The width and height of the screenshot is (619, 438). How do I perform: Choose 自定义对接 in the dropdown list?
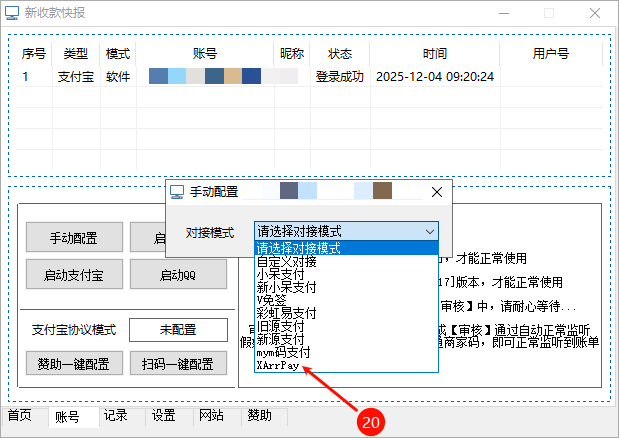pos(287,262)
